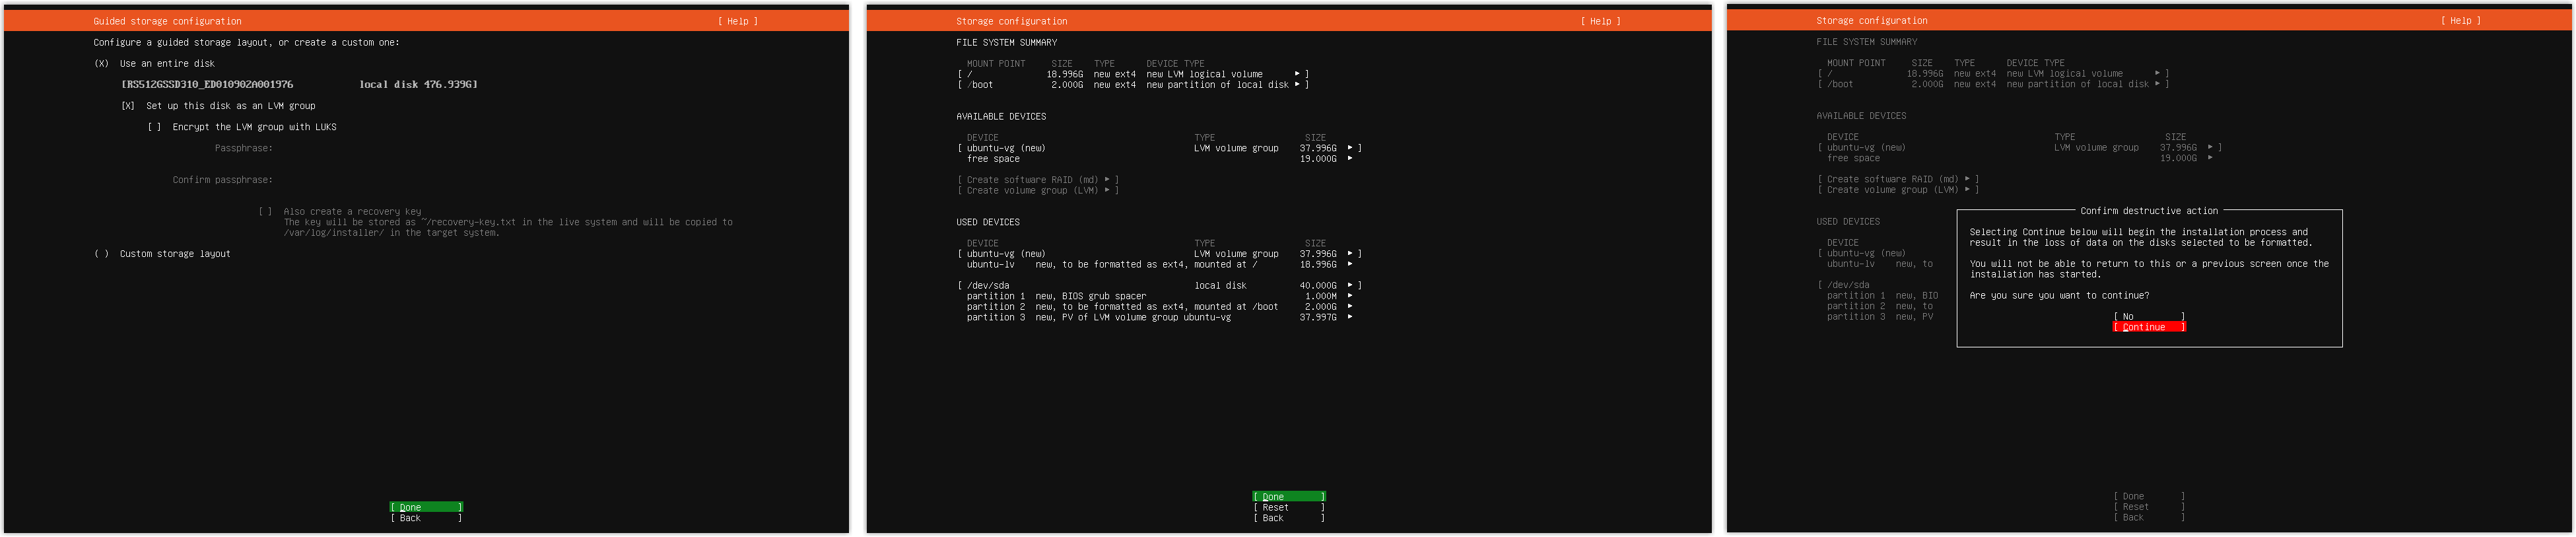Uncheck "Set up this disk as an LVM group"
The width and height of the screenshot is (2576, 537).
coord(128,106)
